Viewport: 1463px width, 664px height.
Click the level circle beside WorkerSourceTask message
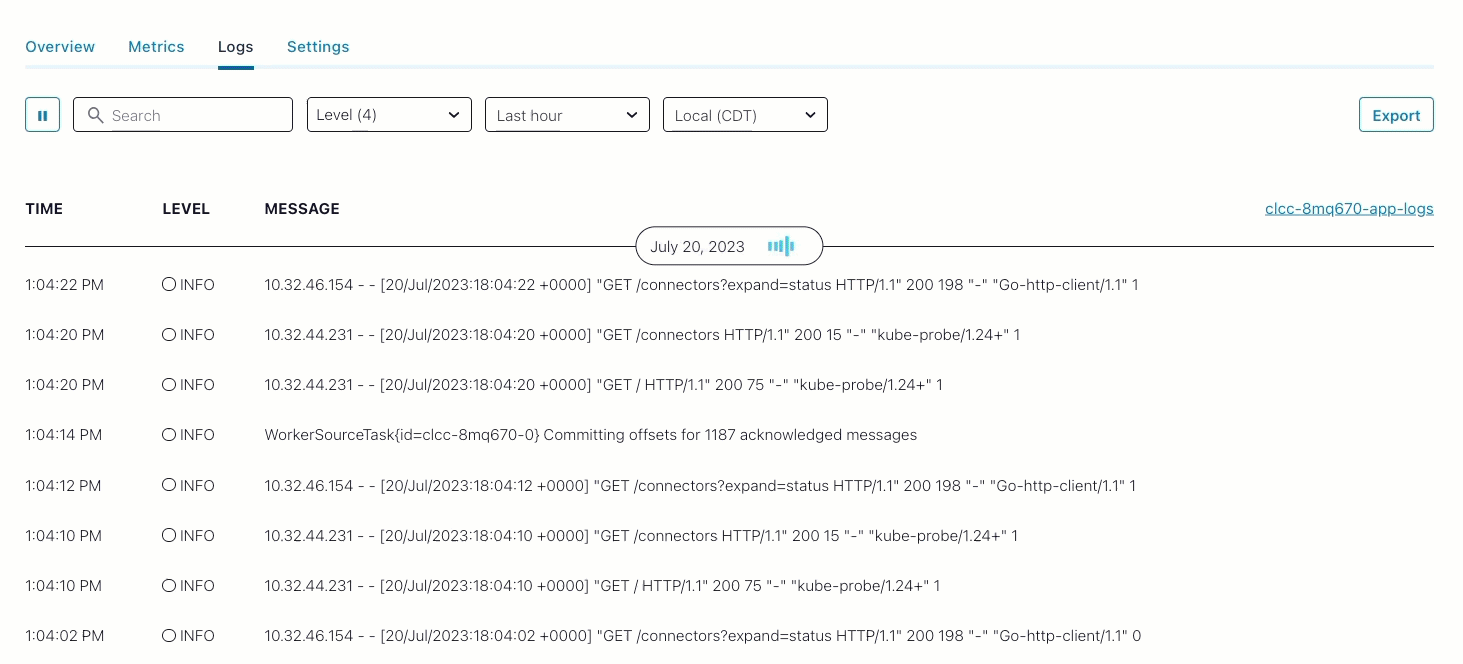click(x=168, y=434)
